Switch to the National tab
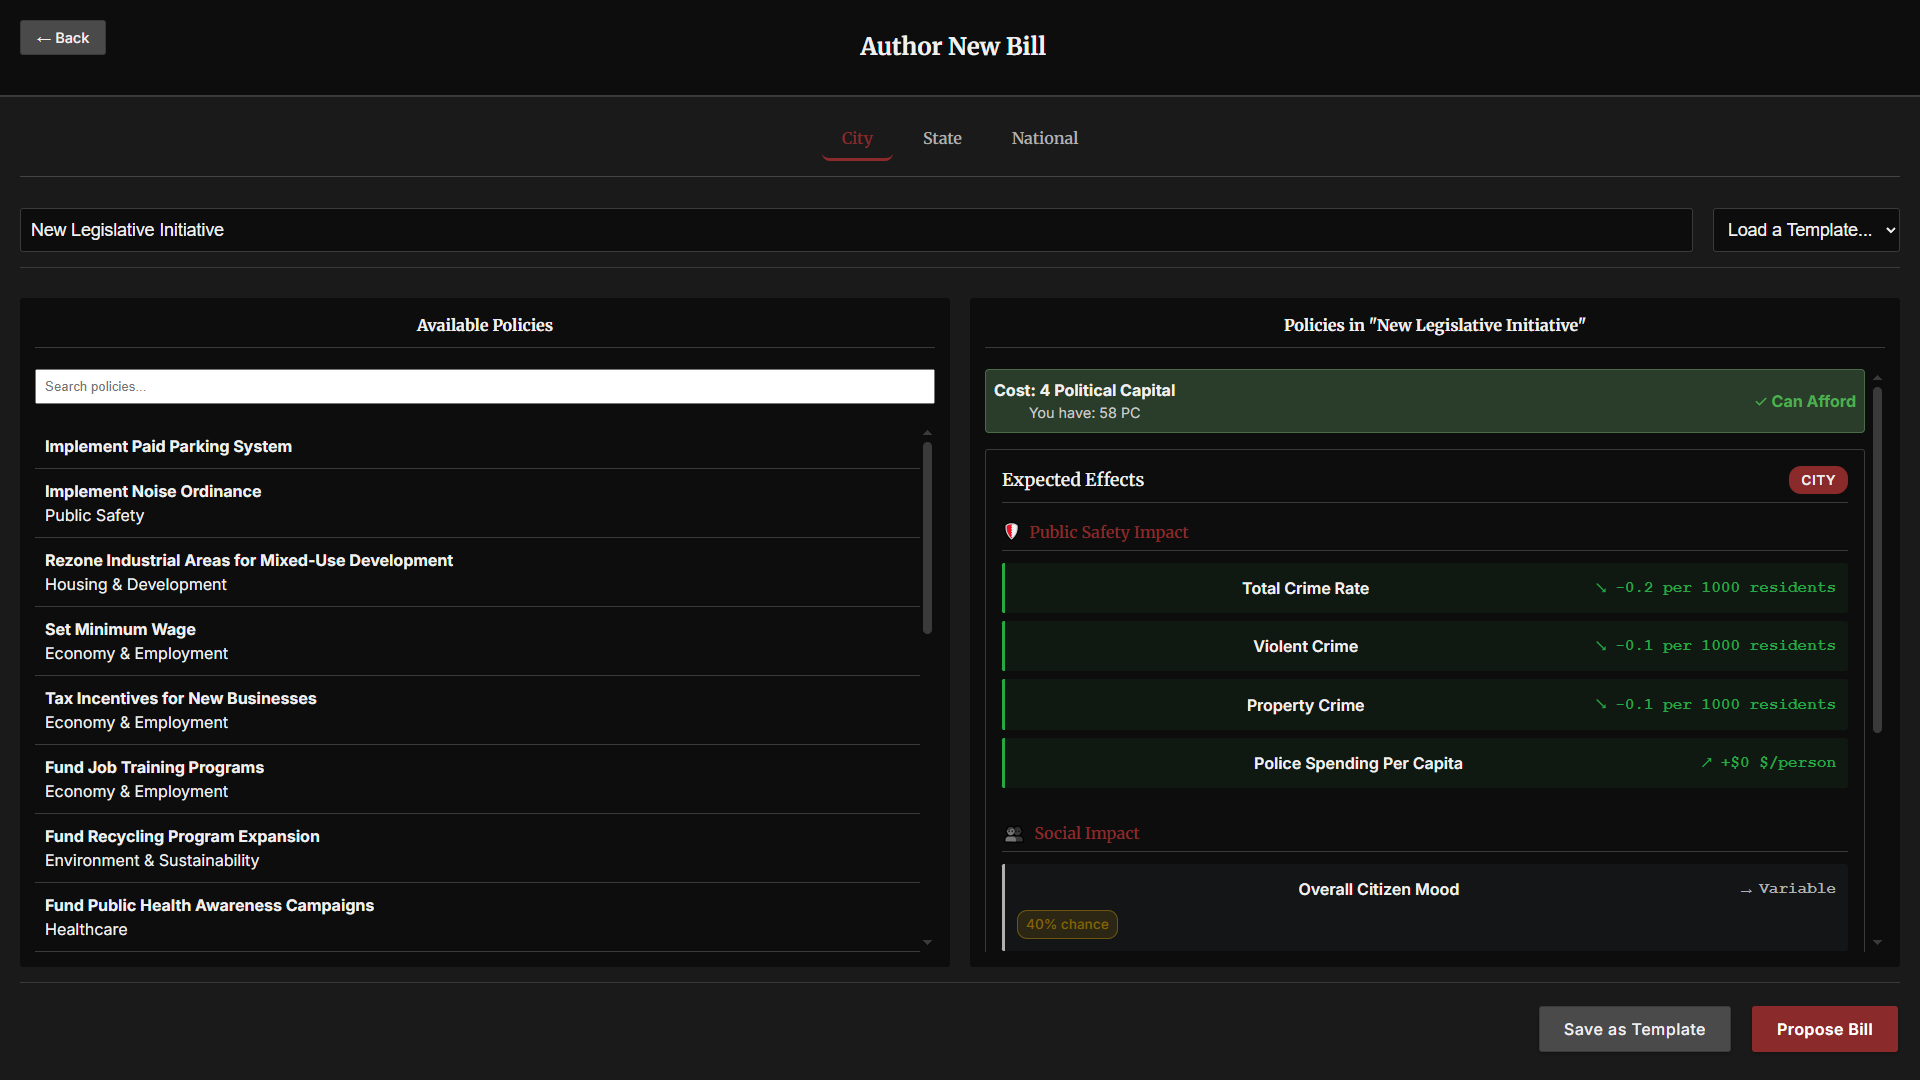1920x1080 pixels. coord(1044,138)
